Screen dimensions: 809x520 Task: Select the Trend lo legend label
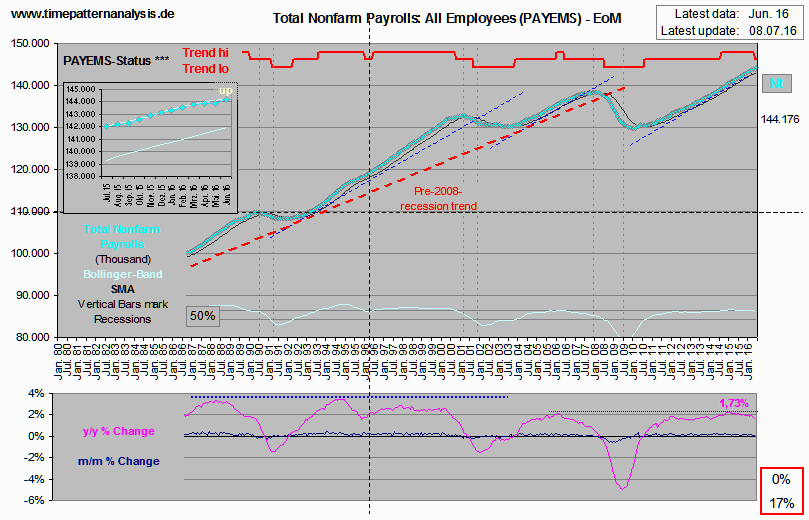pyautogui.click(x=207, y=68)
